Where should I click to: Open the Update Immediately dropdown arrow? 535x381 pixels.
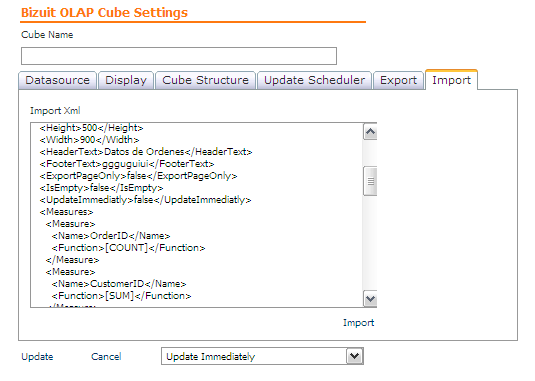[355, 356]
